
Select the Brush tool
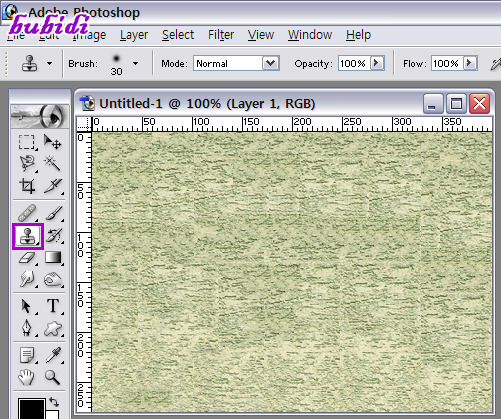(x=53, y=213)
